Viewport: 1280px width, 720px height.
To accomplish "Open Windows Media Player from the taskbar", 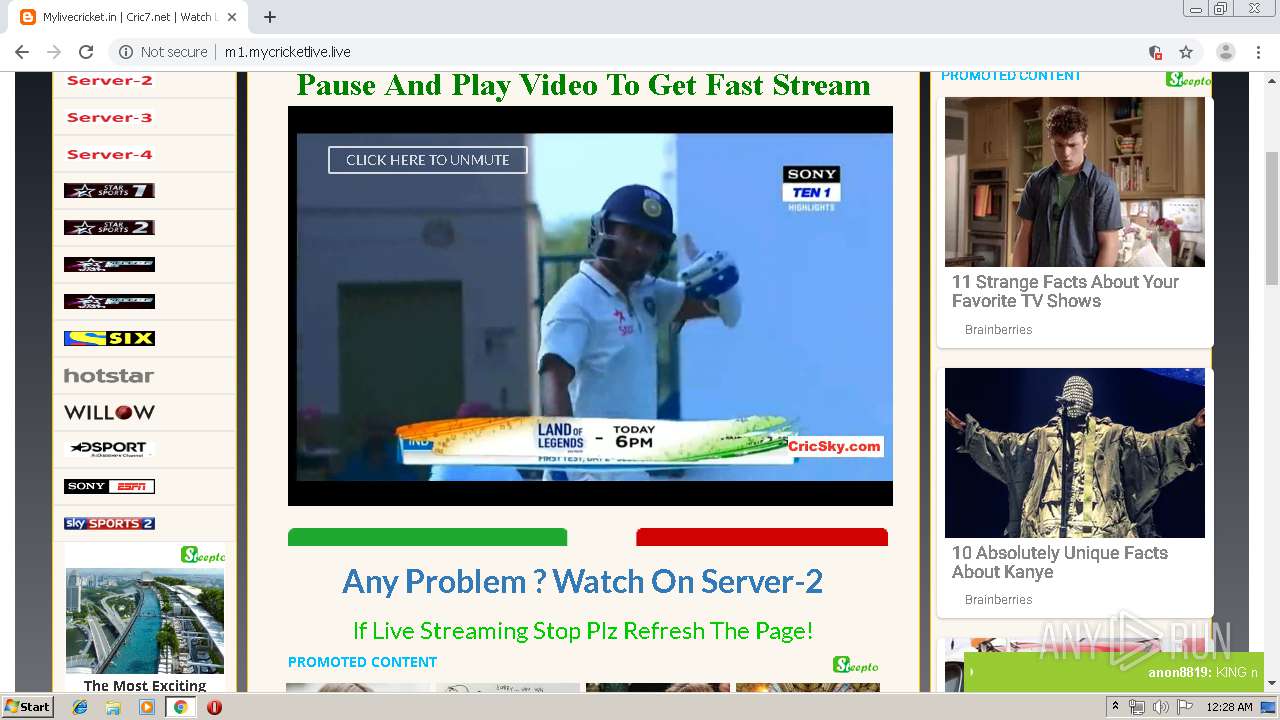I will [x=147, y=707].
